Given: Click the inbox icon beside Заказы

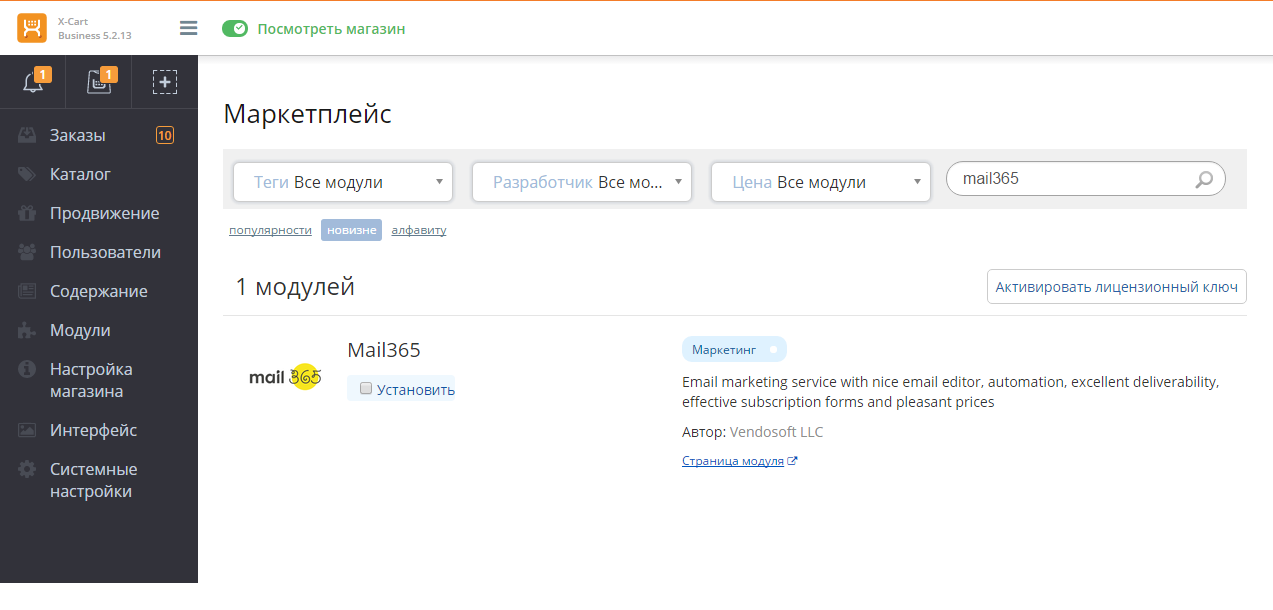Looking at the screenshot, I should pyautogui.click(x=27, y=135).
